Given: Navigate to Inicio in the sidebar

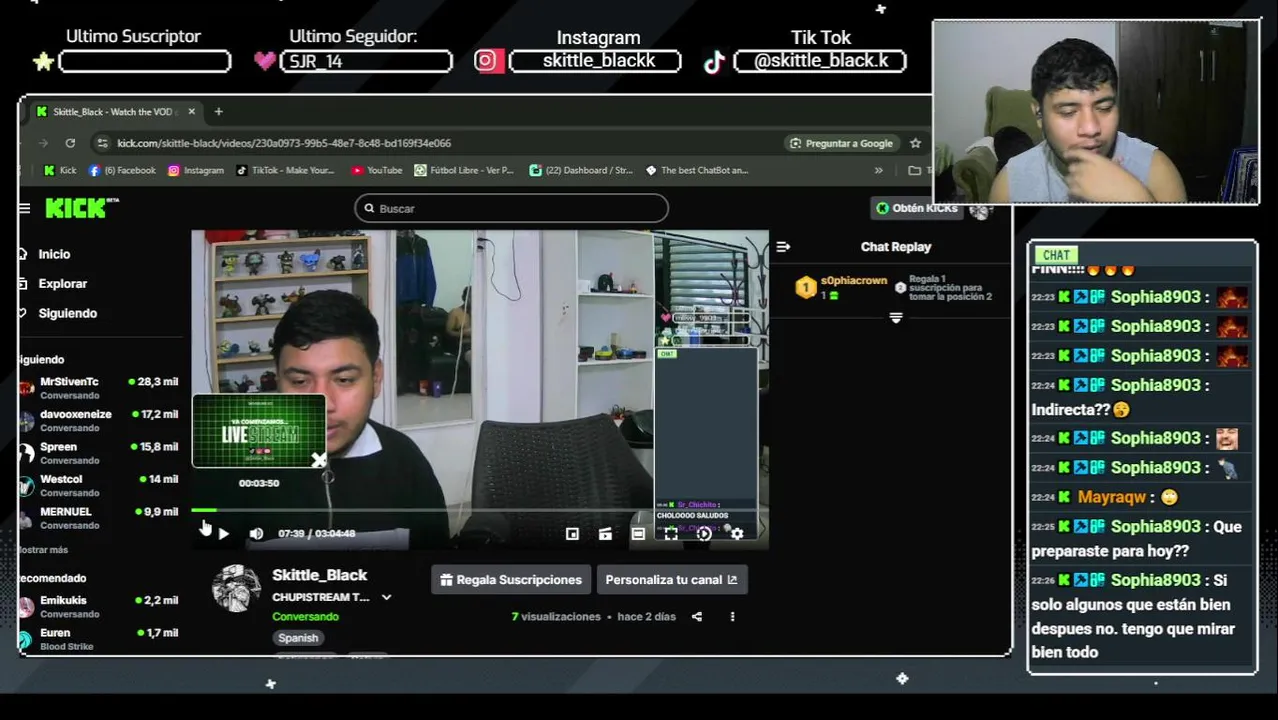Looking at the screenshot, I should point(54,254).
